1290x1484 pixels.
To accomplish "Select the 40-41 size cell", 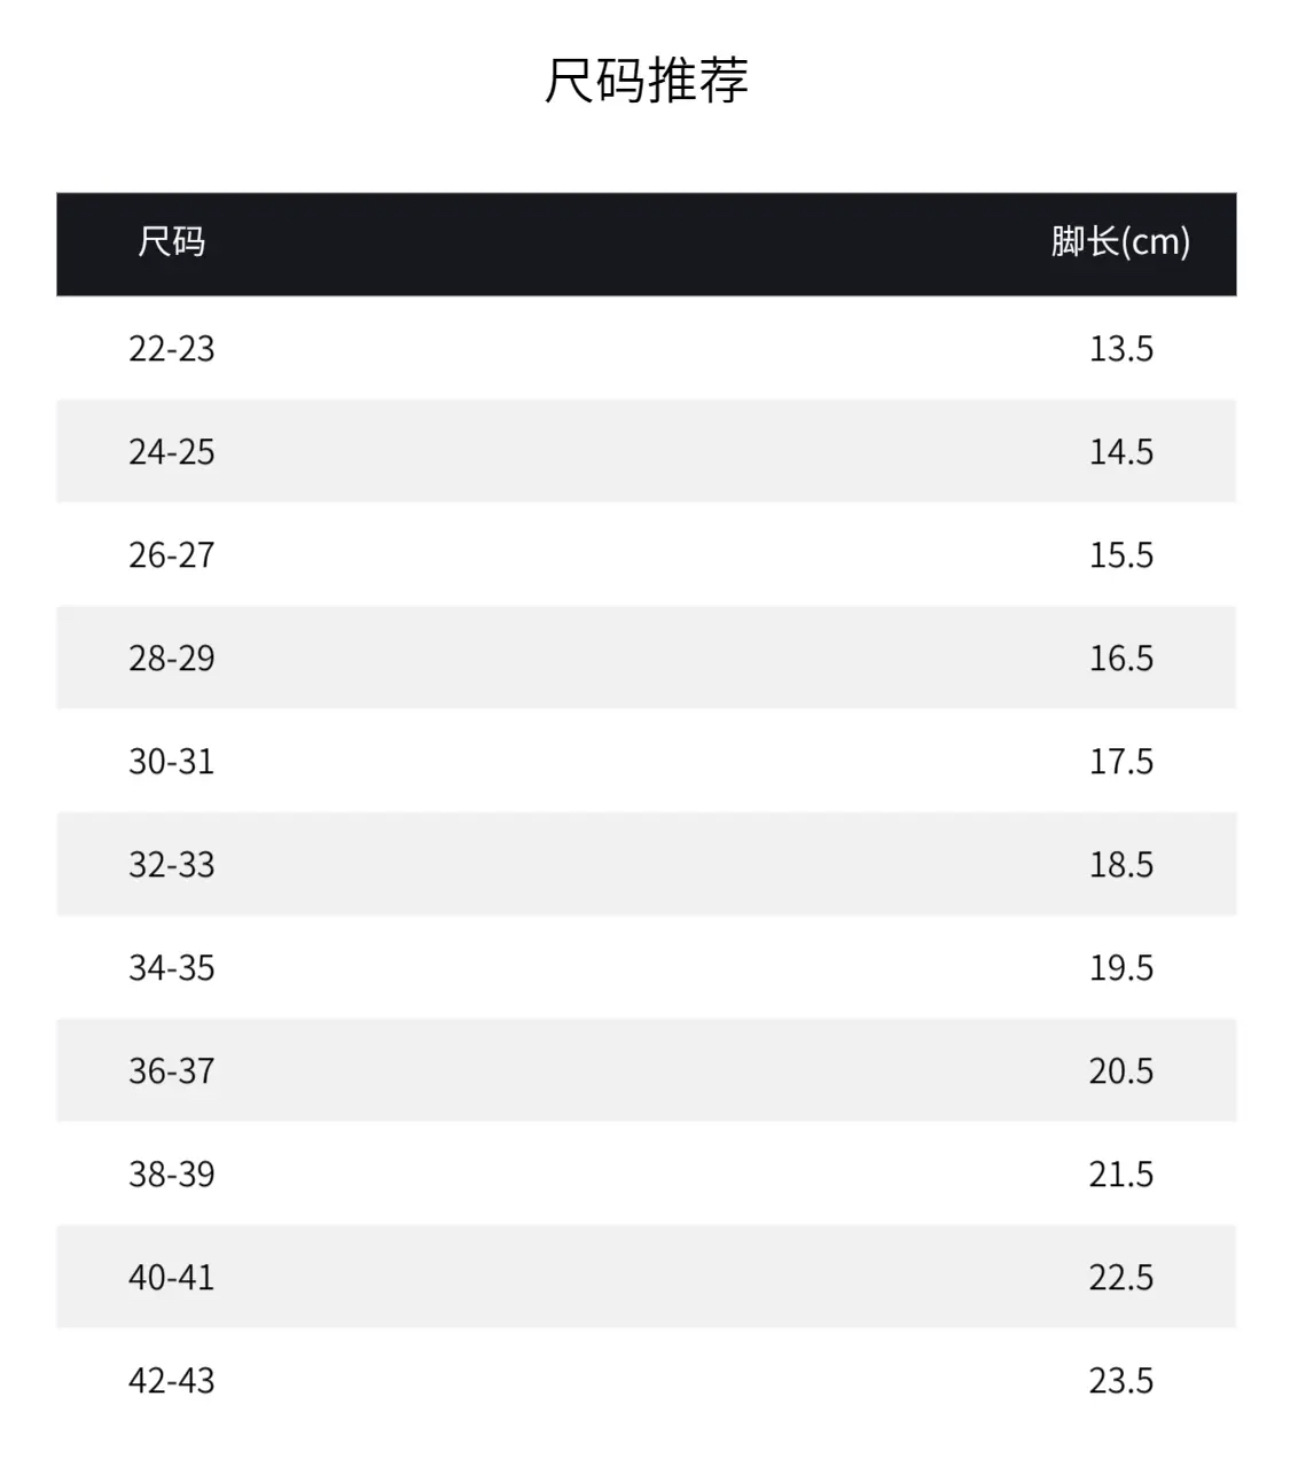I will (x=171, y=1278).
